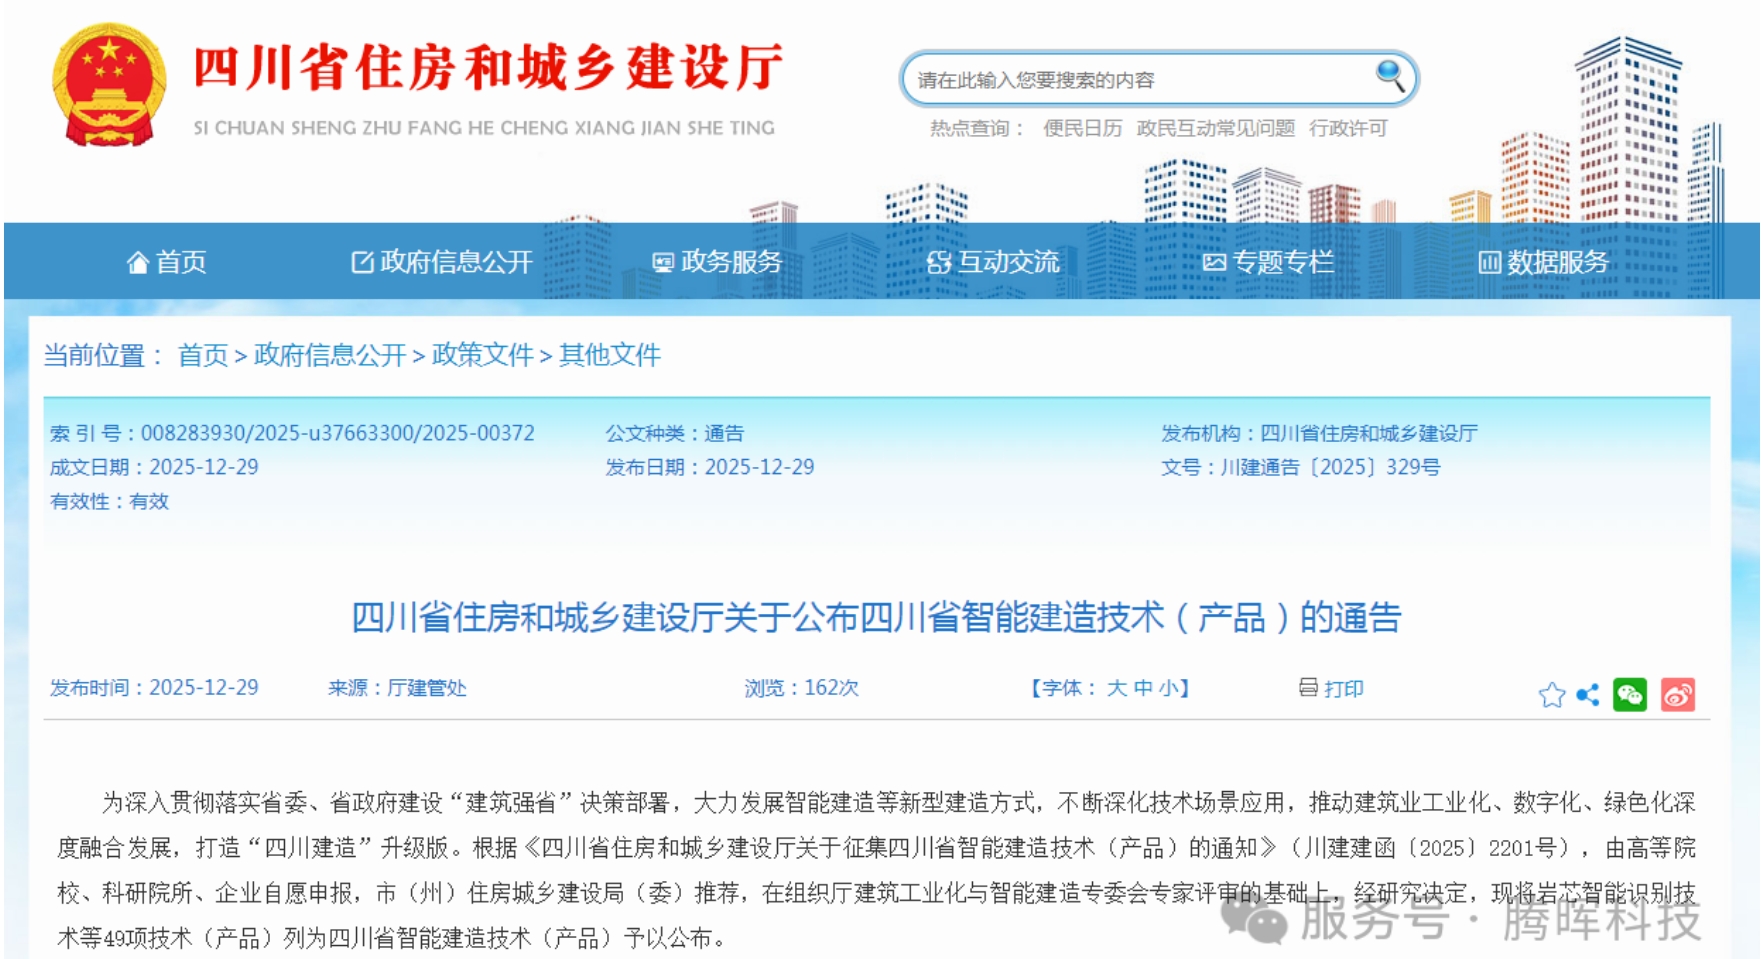Click the magnifying glass search icon
This screenshot has height=959, width=1763.
pos(1390,75)
